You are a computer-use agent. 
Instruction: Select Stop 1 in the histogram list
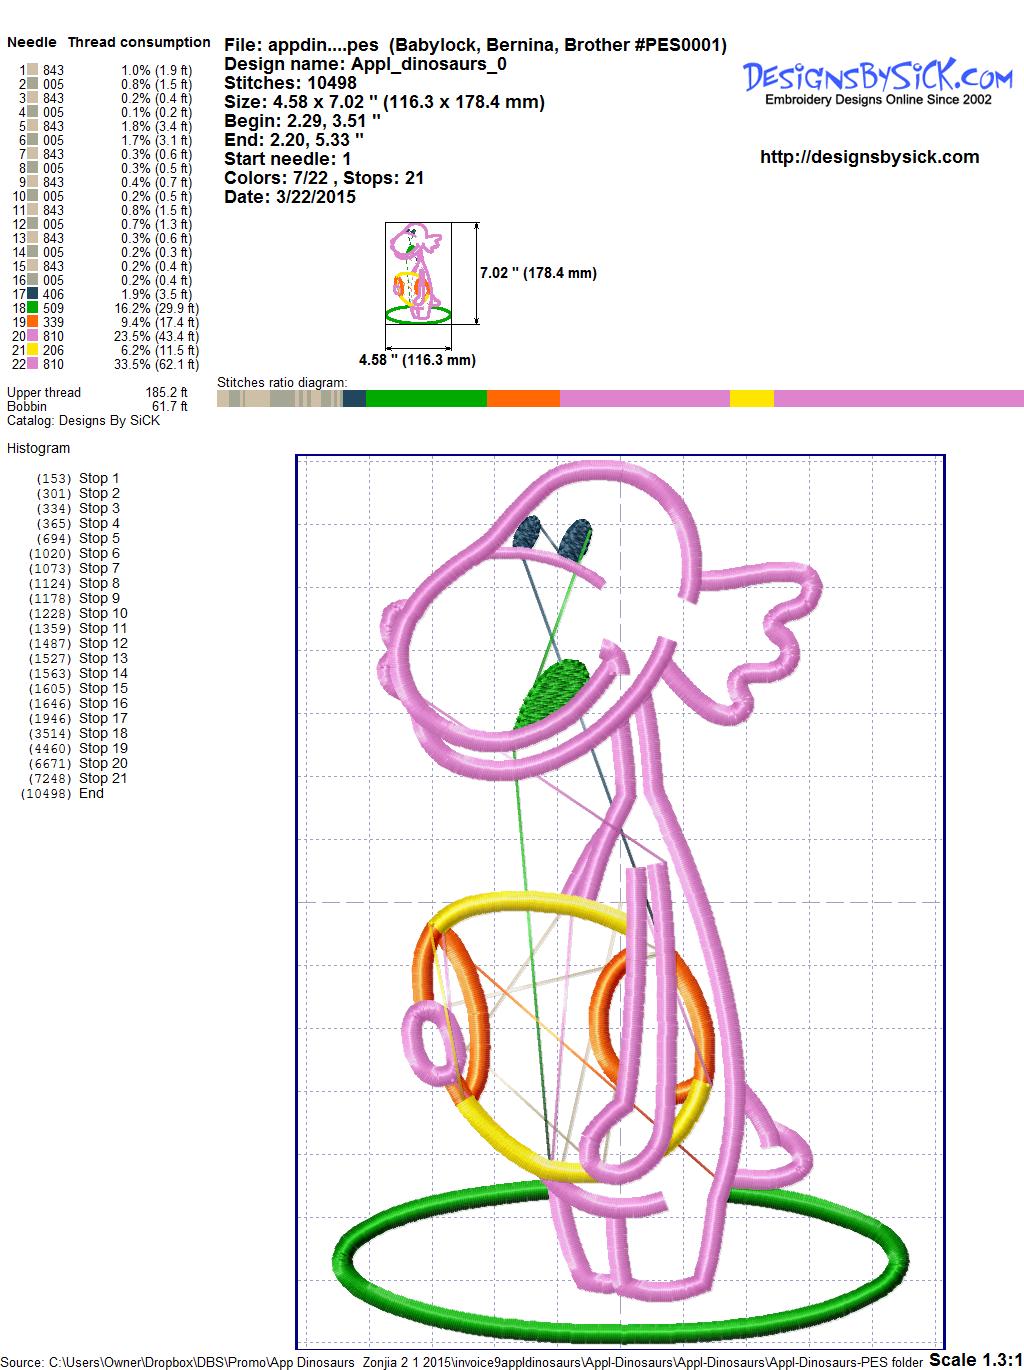[99, 478]
